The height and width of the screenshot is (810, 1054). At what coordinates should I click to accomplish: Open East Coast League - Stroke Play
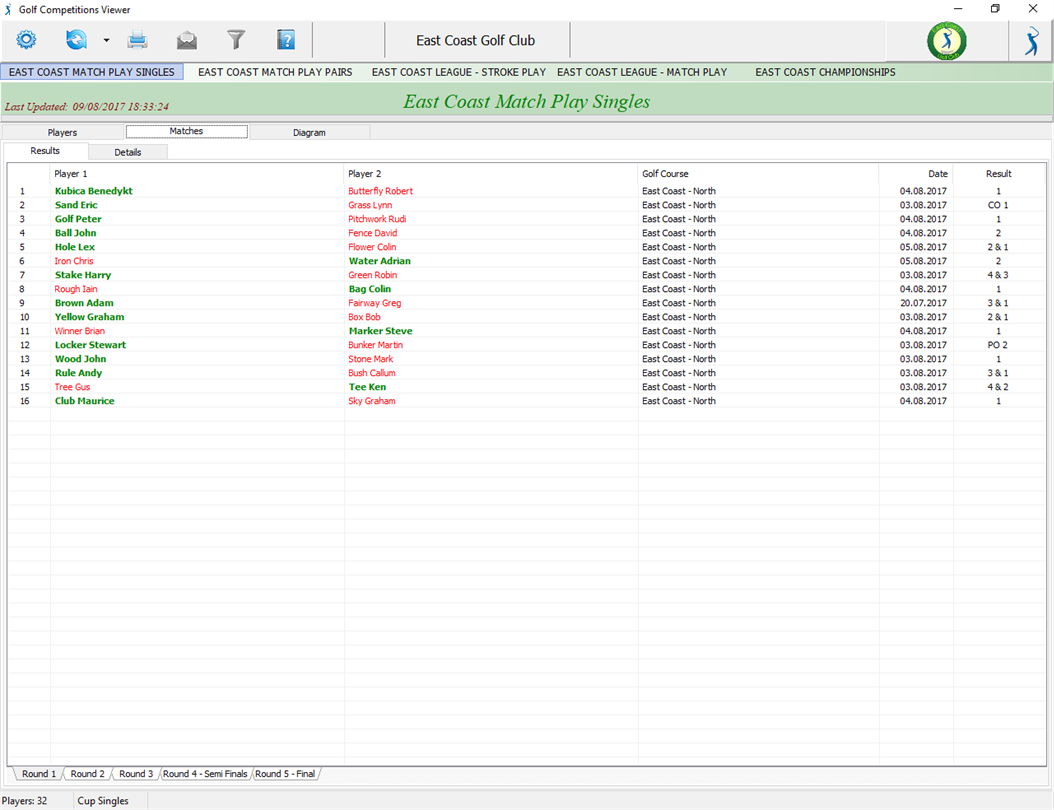(x=458, y=72)
